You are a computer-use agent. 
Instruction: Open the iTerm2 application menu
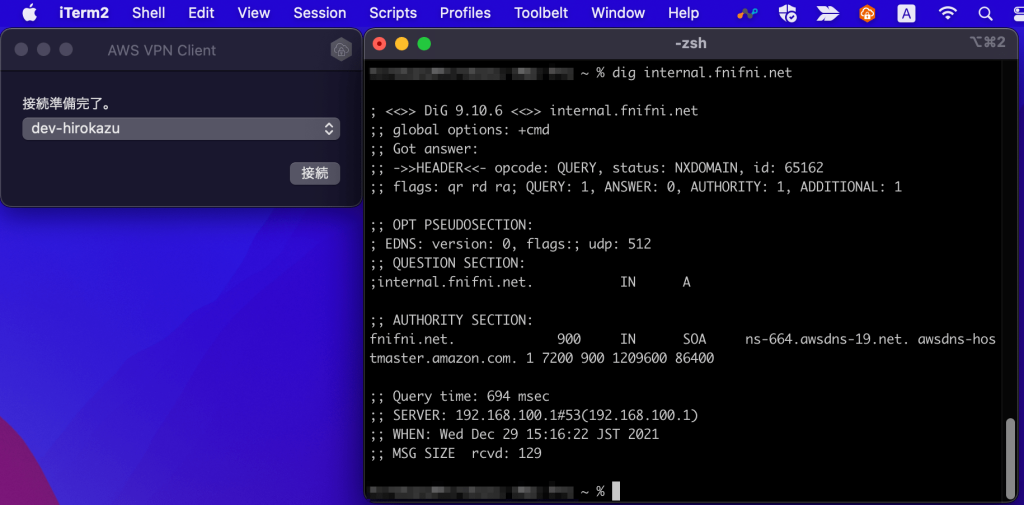click(x=84, y=13)
